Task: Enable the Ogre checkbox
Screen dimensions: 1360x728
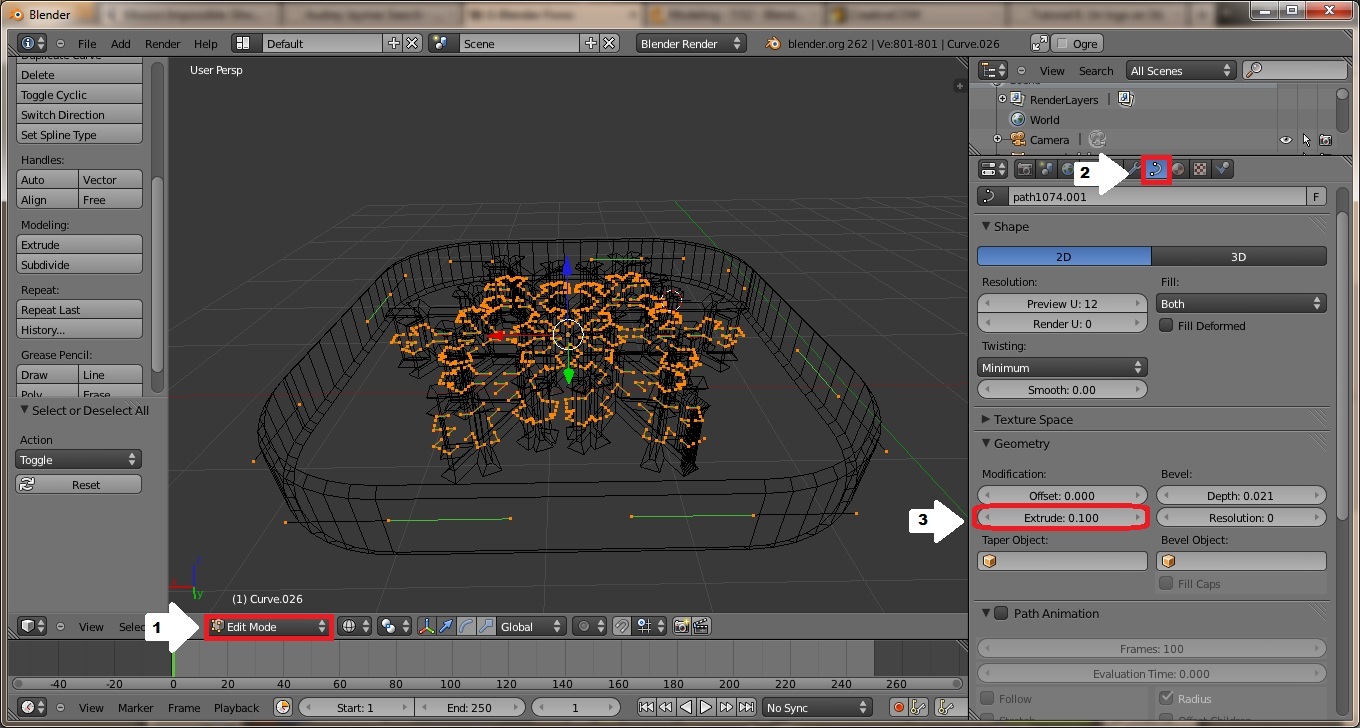Action: 1062,44
